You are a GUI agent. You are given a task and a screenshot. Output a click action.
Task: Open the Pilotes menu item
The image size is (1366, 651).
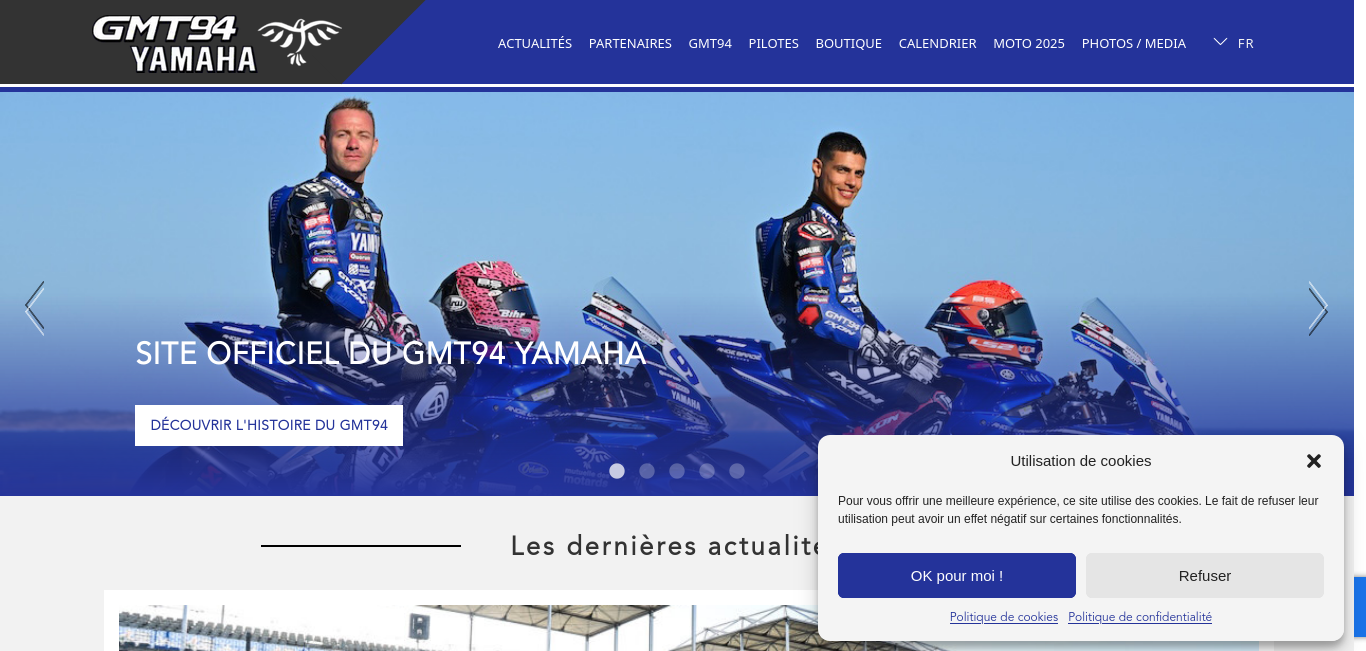coord(774,43)
